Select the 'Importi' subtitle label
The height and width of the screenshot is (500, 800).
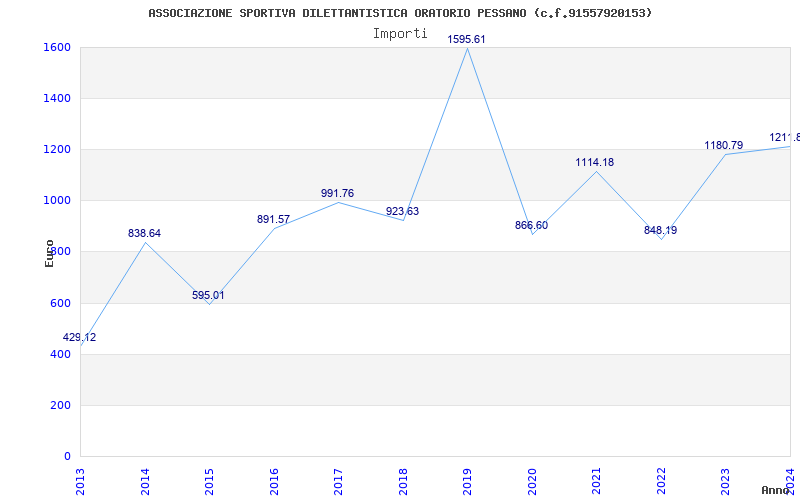click(x=400, y=34)
